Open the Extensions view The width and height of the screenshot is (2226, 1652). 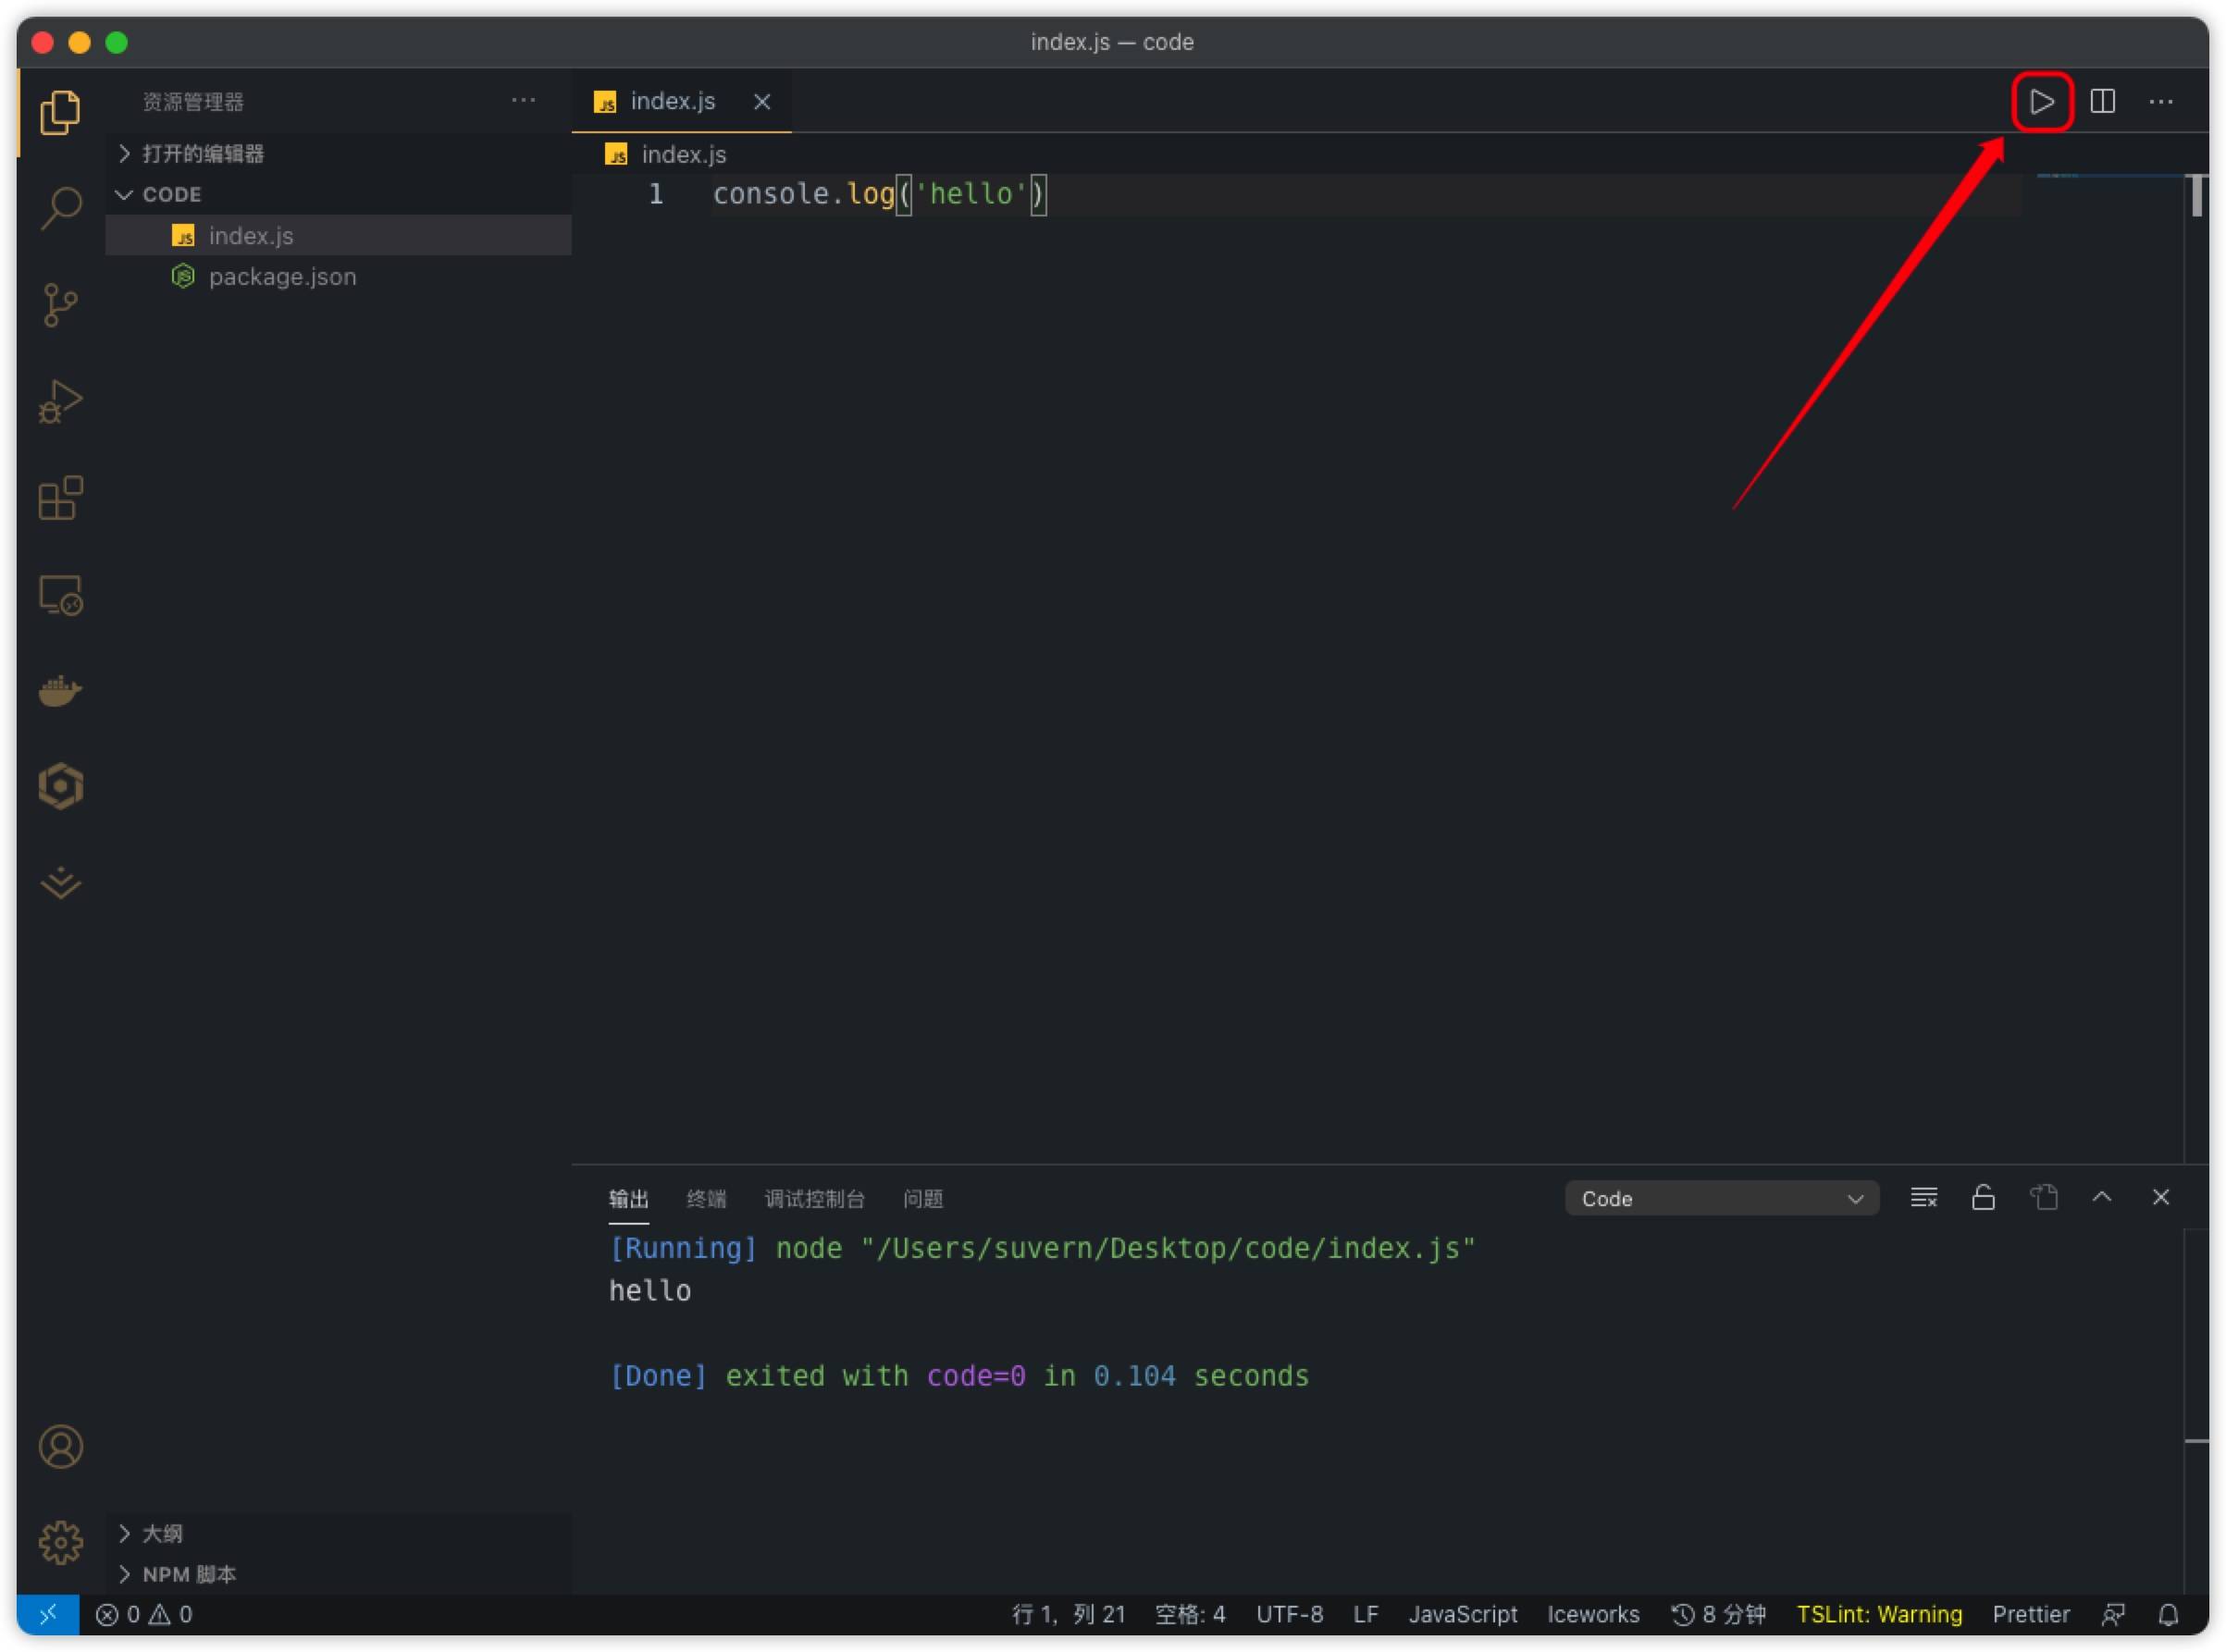(x=60, y=498)
